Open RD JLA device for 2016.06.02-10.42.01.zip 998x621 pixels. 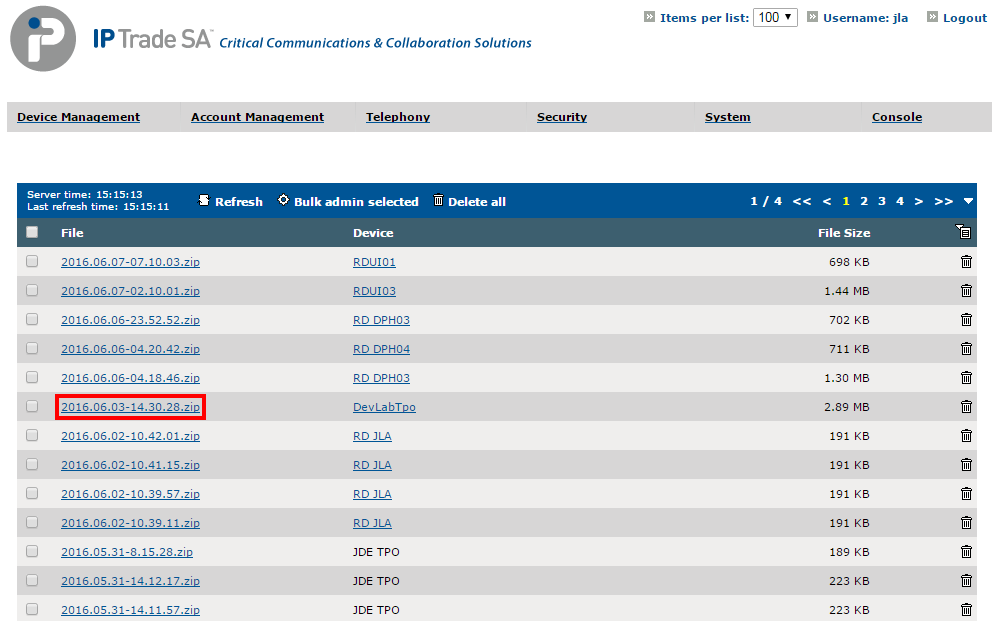click(372, 436)
